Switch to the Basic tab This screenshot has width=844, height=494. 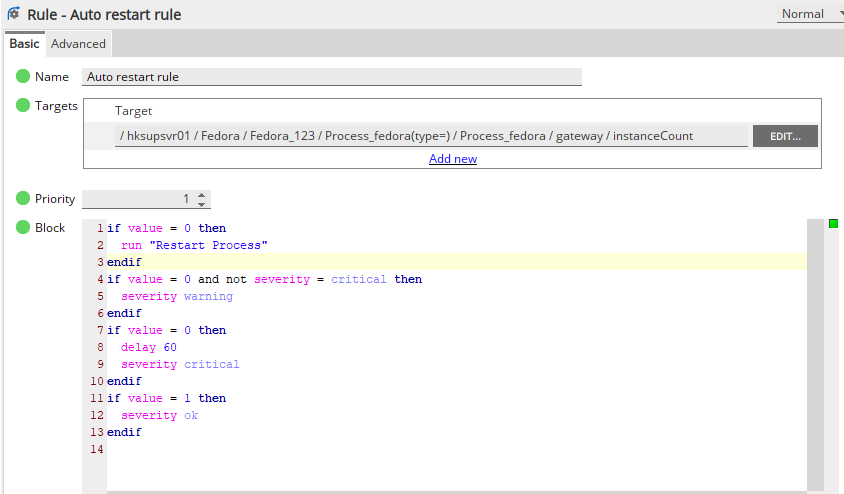coord(24,44)
